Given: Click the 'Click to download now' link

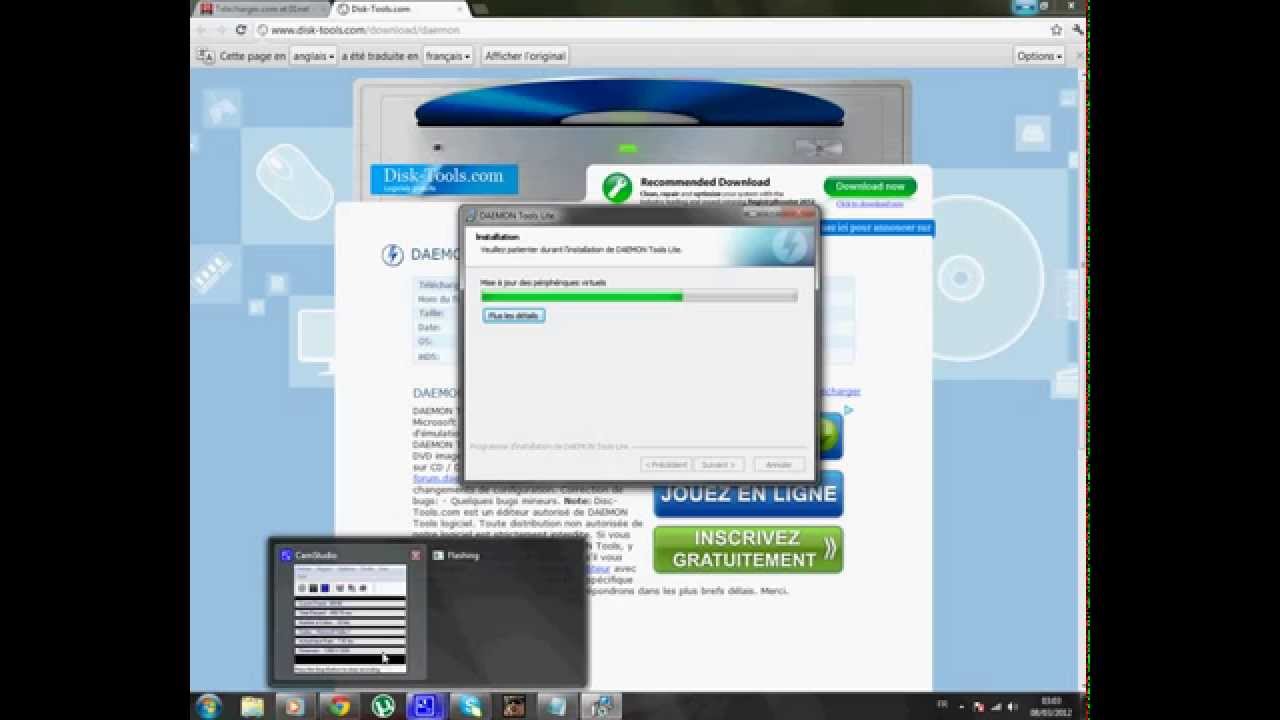Looking at the screenshot, I should (x=869, y=204).
